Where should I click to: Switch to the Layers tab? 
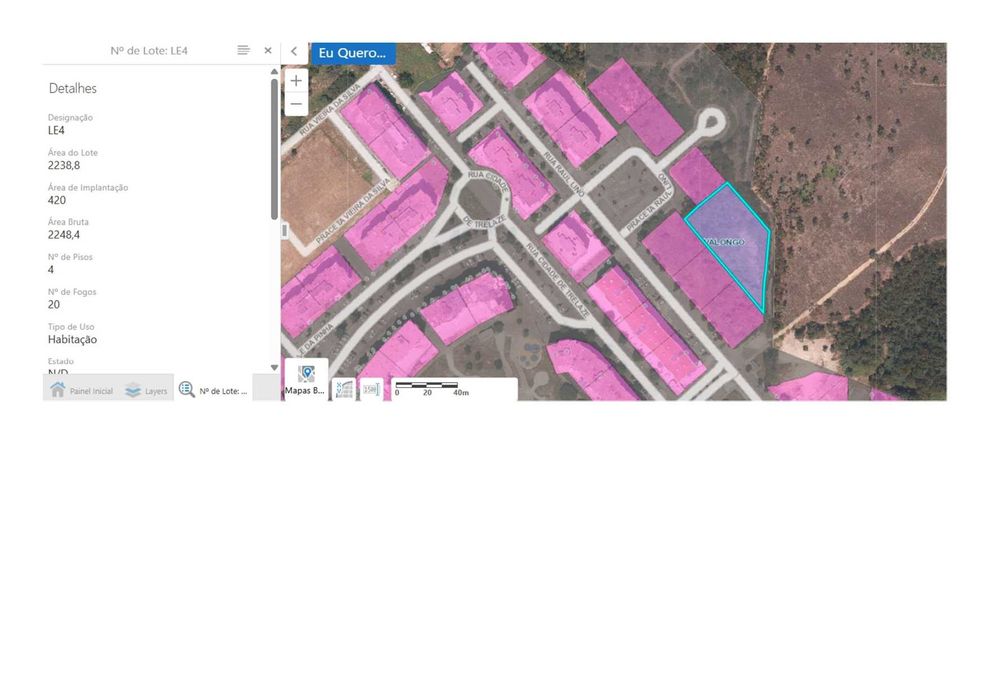click(146, 391)
